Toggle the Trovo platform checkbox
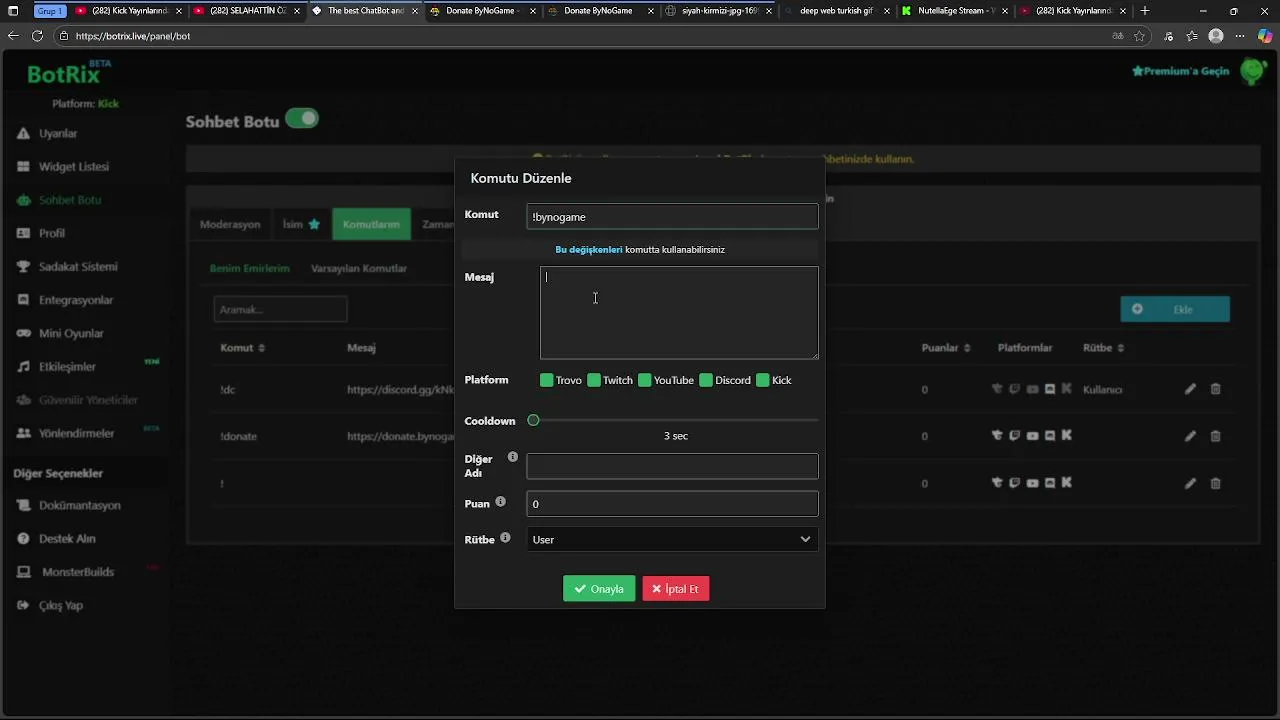 pos(547,380)
